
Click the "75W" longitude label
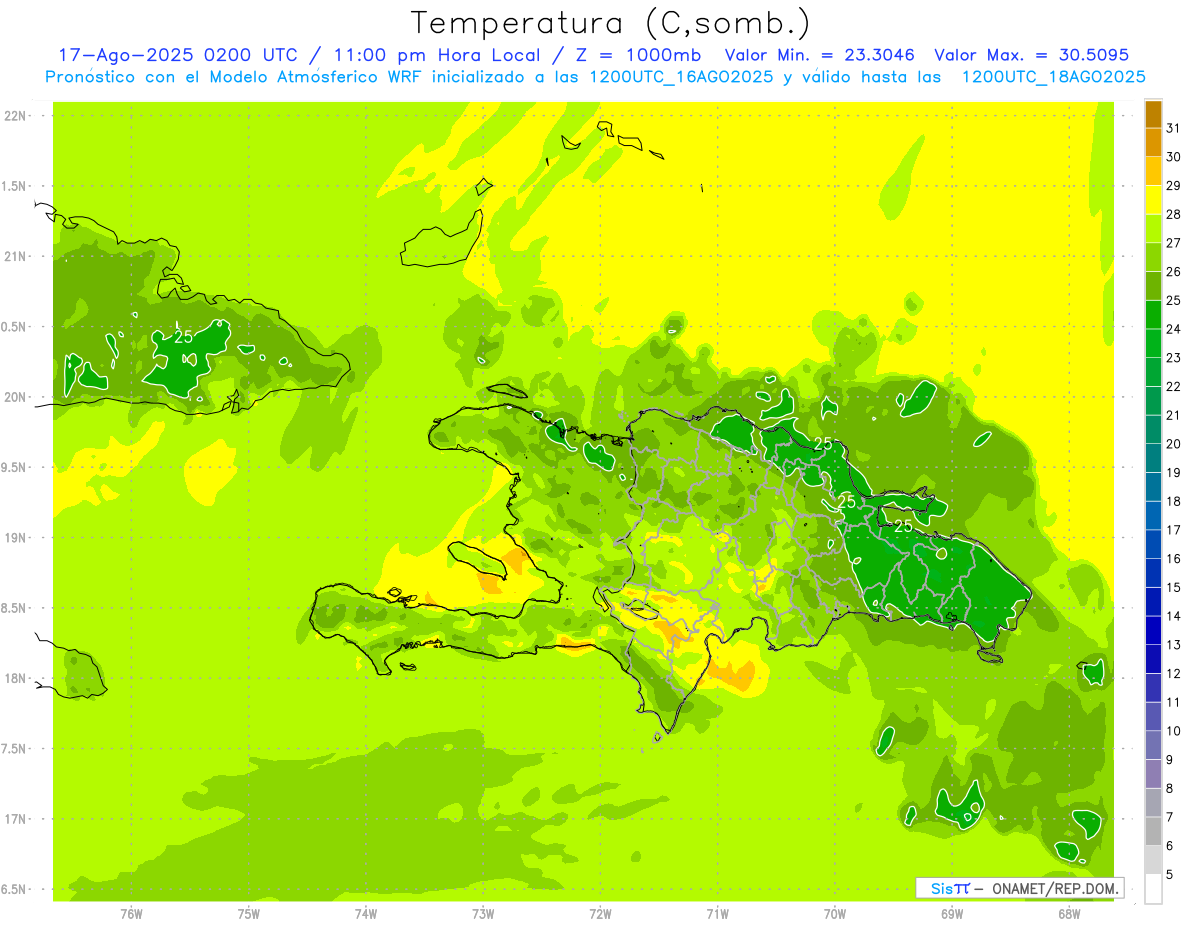click(x=248, y=914)
